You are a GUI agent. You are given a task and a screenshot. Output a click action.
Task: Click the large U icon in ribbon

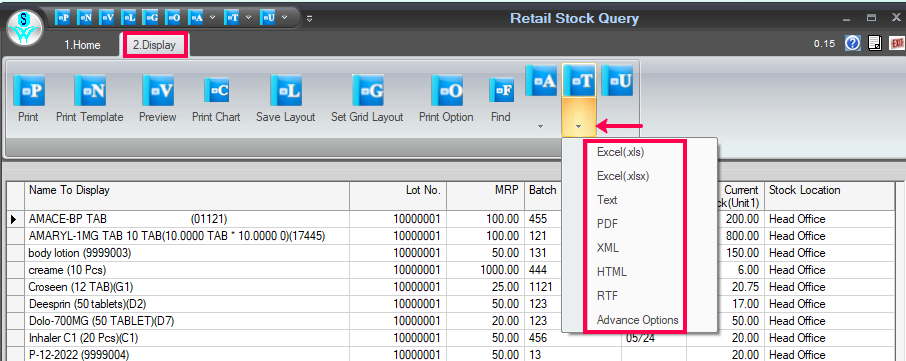click(x=617, y=80)
